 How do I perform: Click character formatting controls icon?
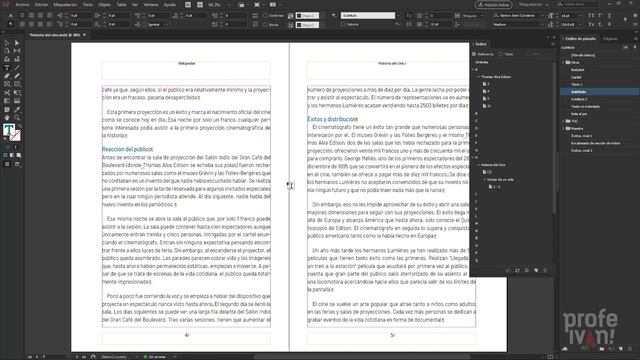pos(11,16)
